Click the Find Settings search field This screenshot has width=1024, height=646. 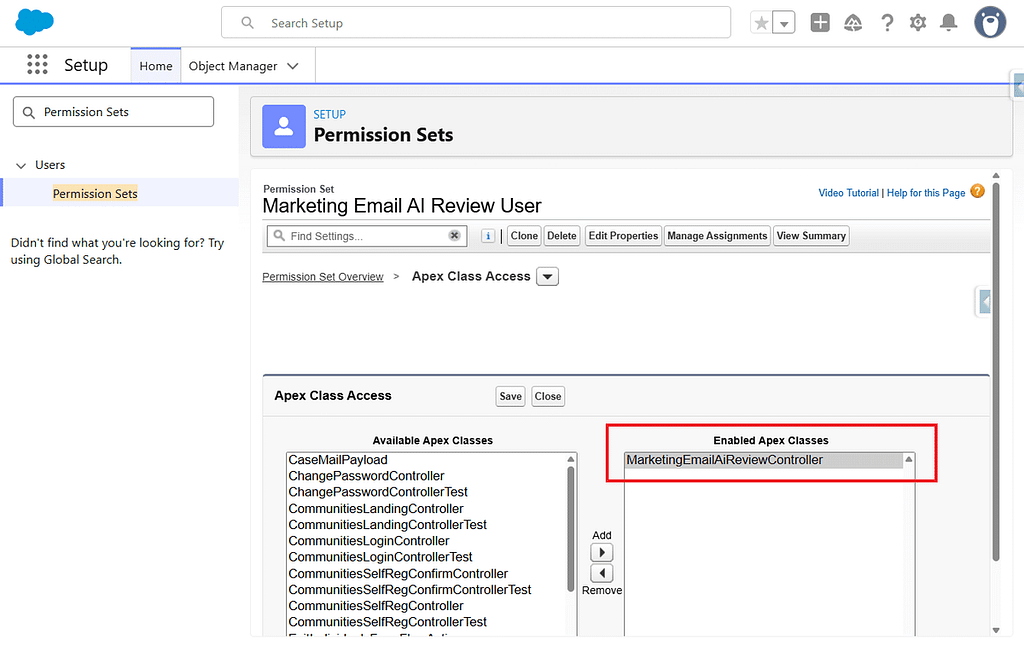click(366, 236)
